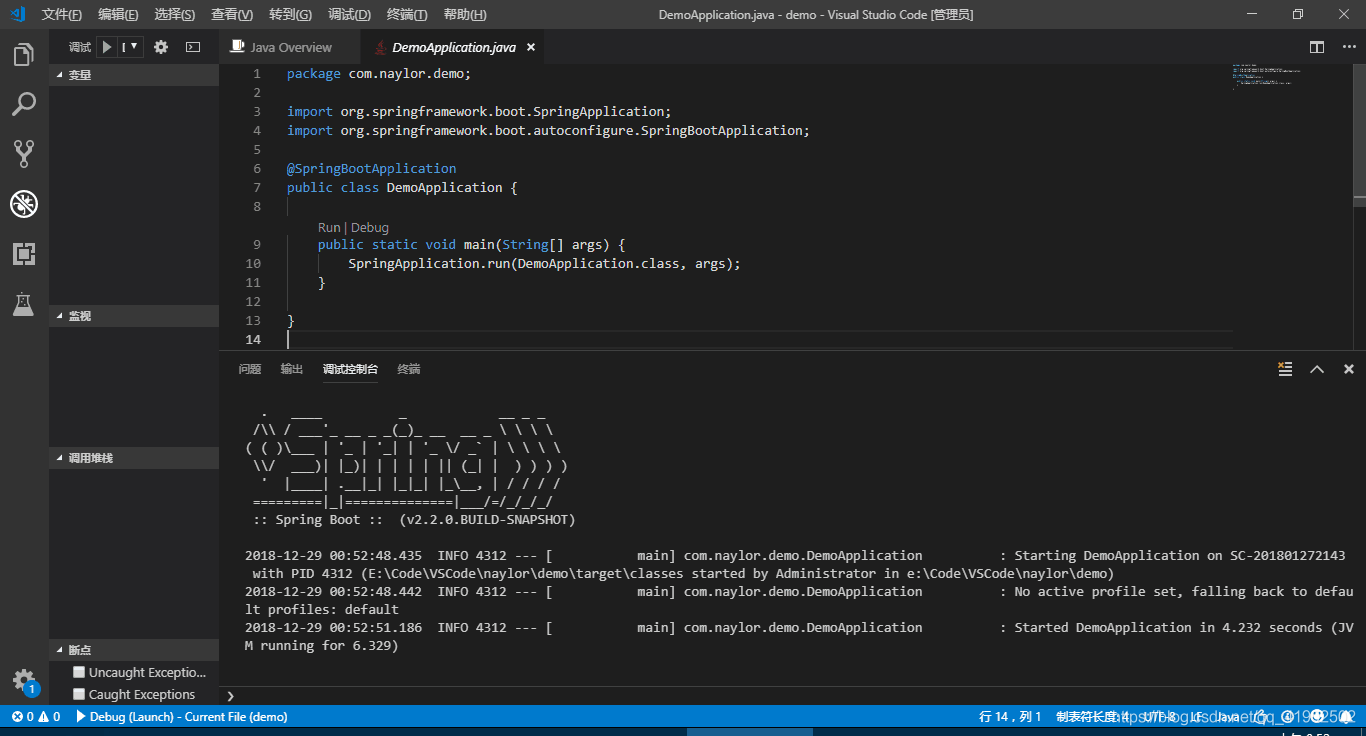The height and width of the screenshot is (736, 1366).
Task: Change 制表符长度 tab size in status bar
Action: [x=1092, y=717]
